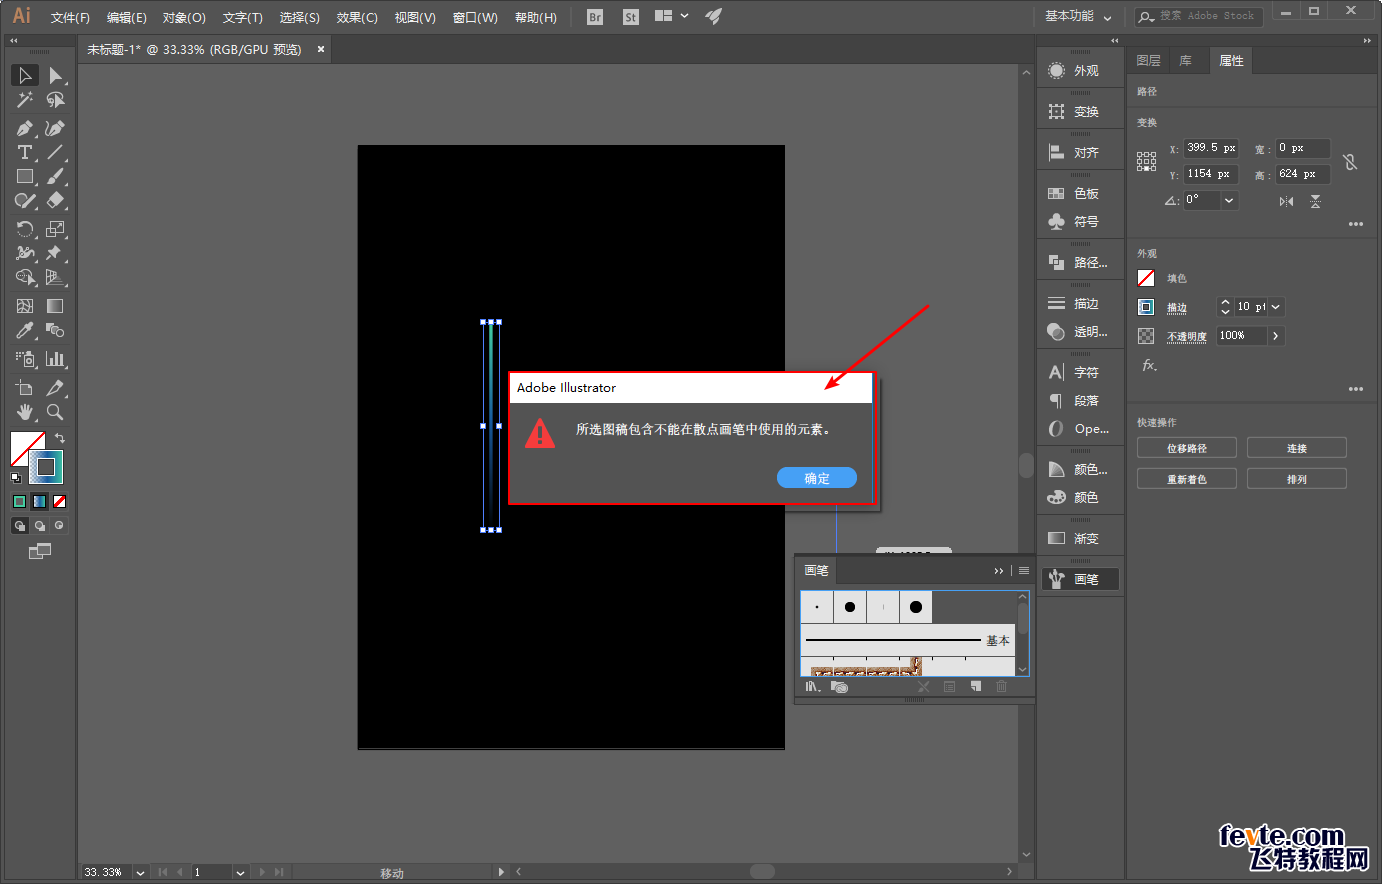Activate the Hand tool
Screen dimensions: 1382x884
(25, 412)
